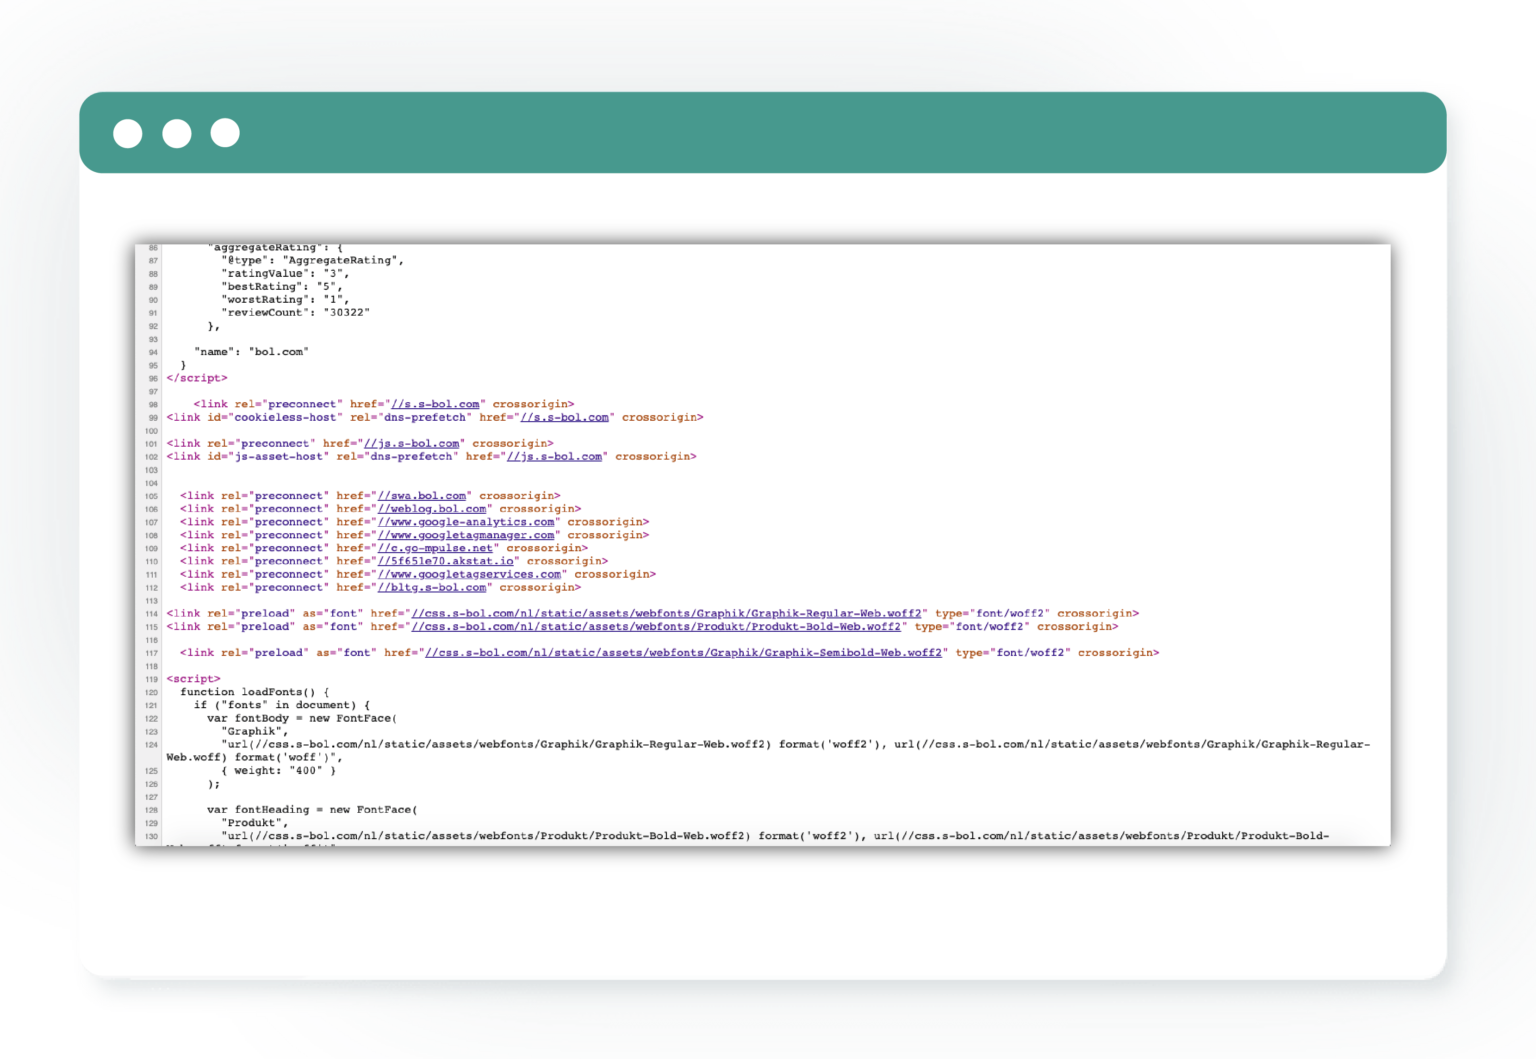The width and height of the screenshot is (1536, 1059).
Task: Open the Graphik-Regular-Web.woff2 preload link
Action: (666, 614)
